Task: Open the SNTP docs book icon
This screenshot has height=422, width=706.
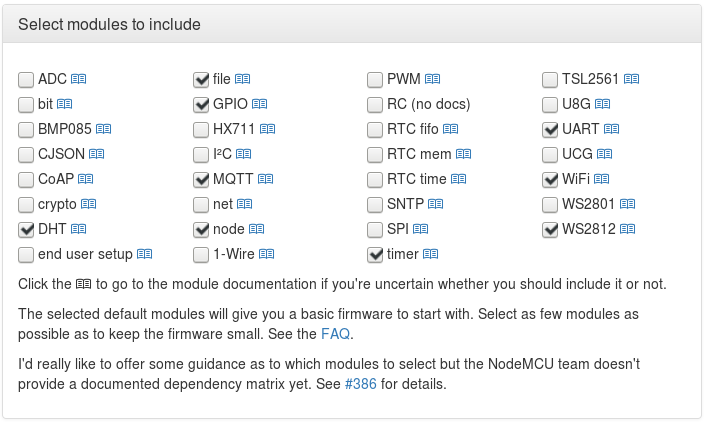Action: [x=435, y=204]
